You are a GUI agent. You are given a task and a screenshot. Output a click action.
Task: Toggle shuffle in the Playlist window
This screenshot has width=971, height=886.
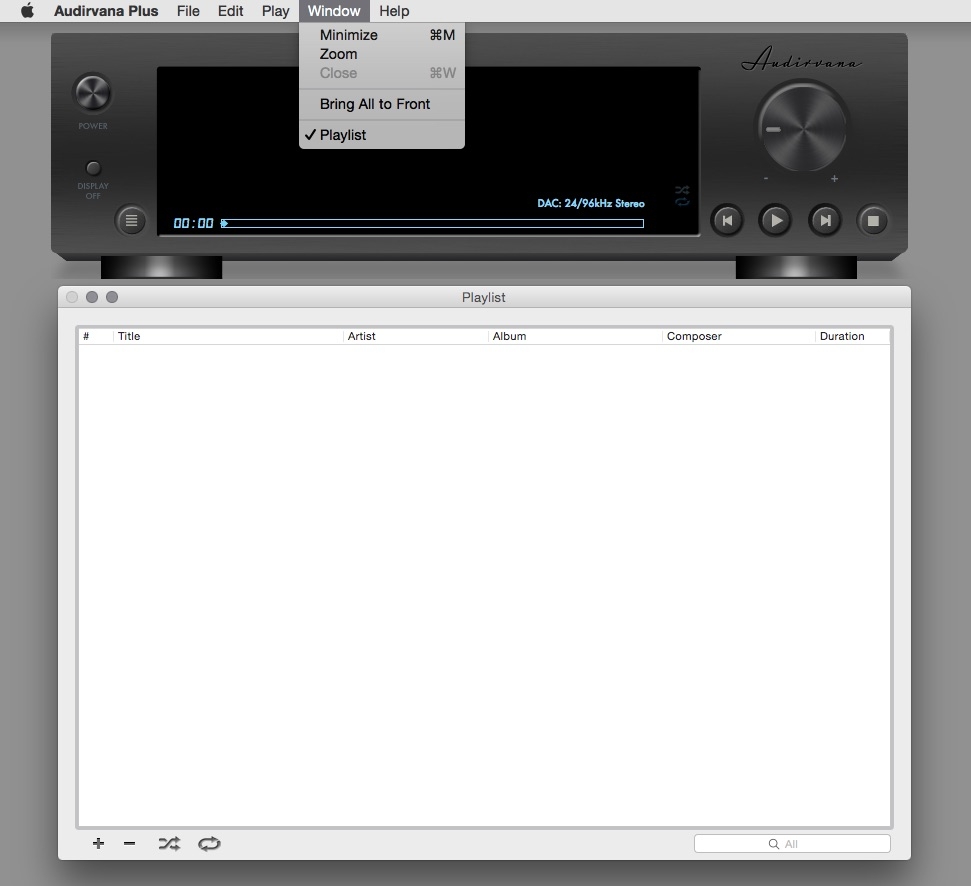(169, 843)
